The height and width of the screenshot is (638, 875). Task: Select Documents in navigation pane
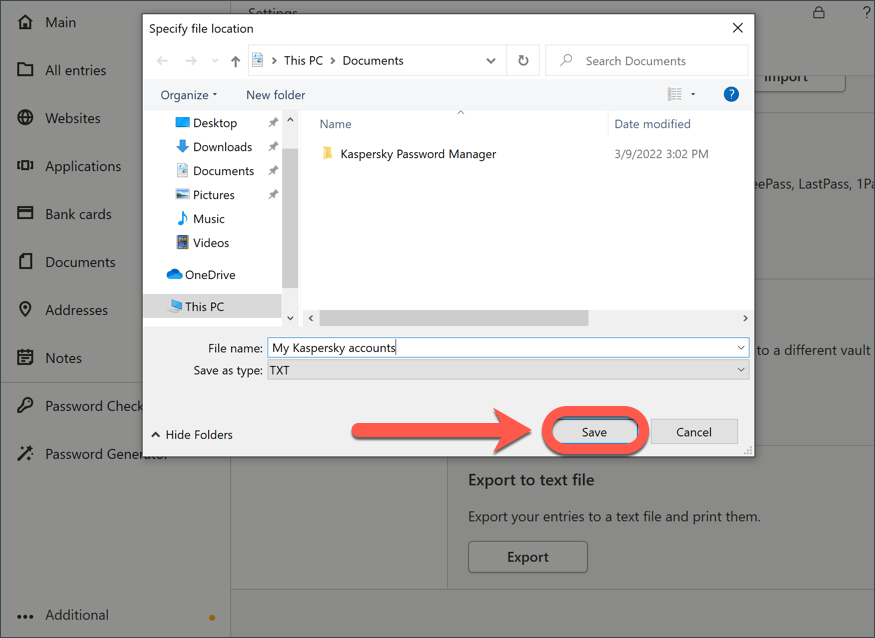(x=215, y=171)
